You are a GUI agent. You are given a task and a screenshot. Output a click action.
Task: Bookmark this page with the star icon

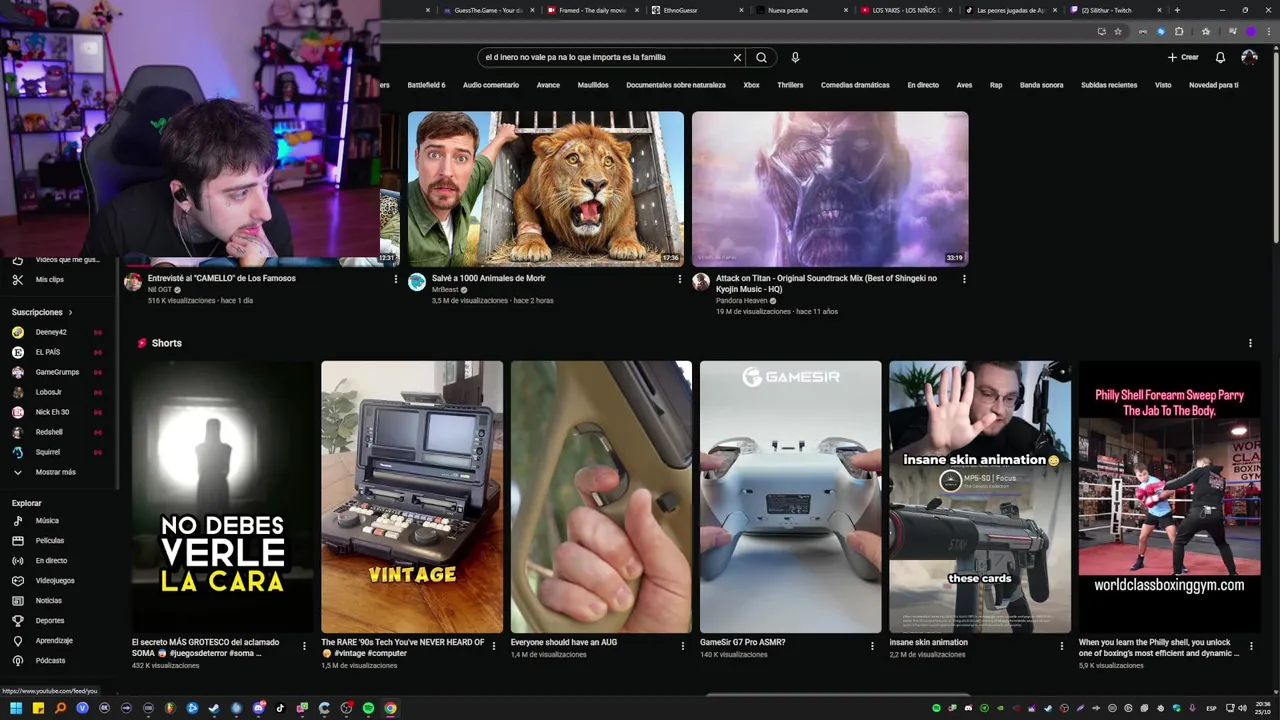[1118, 31]
